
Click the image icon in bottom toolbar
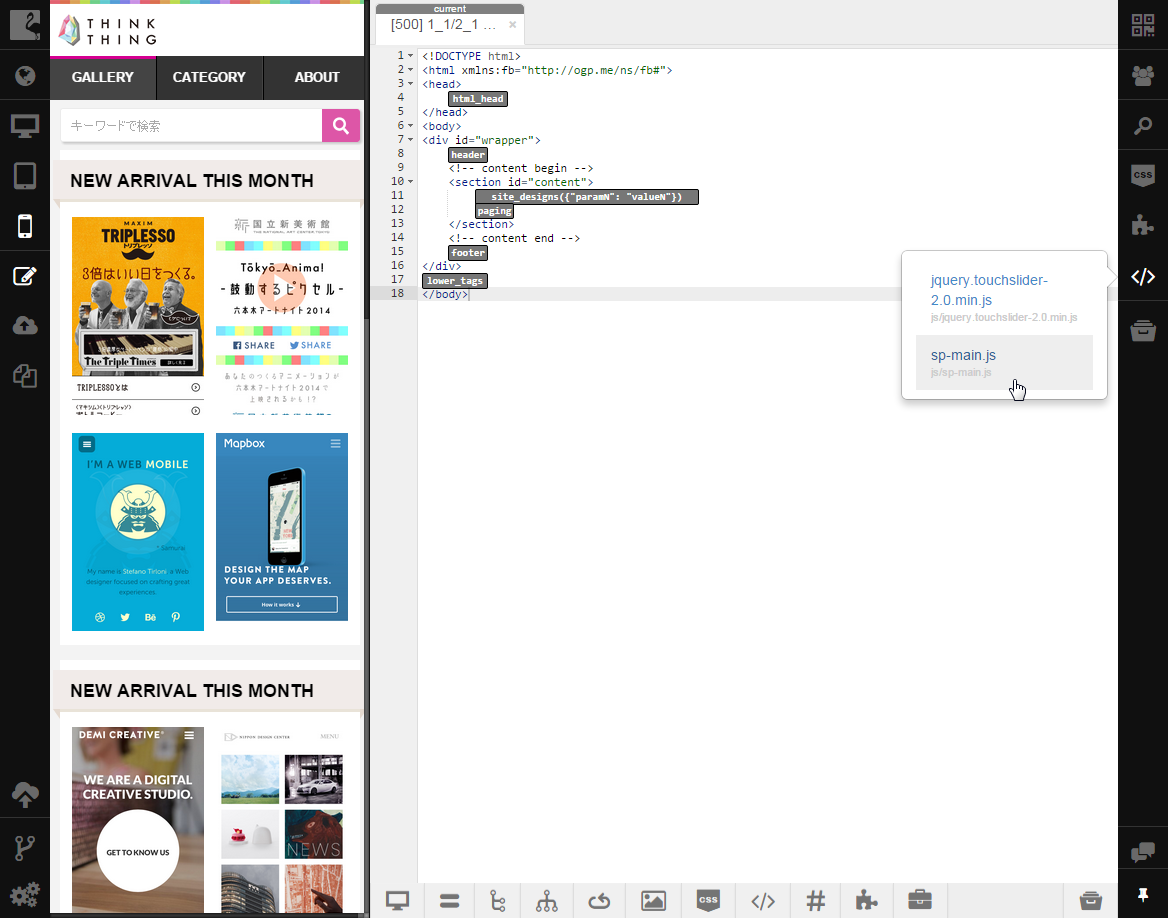(653, 901)
